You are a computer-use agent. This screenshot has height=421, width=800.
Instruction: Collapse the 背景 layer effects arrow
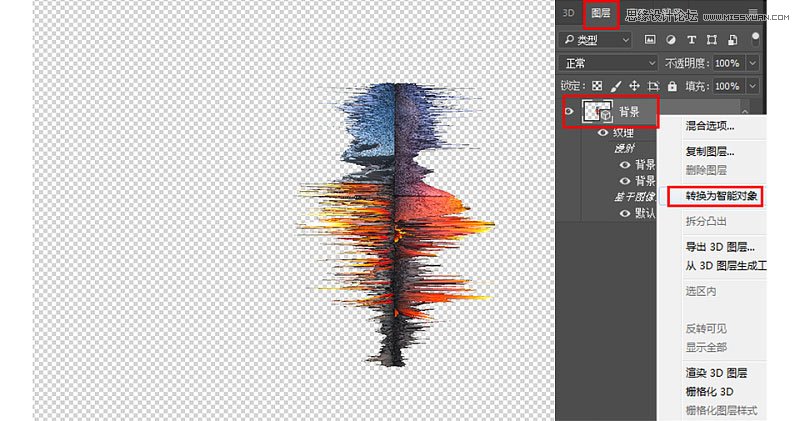coord(745,111)
